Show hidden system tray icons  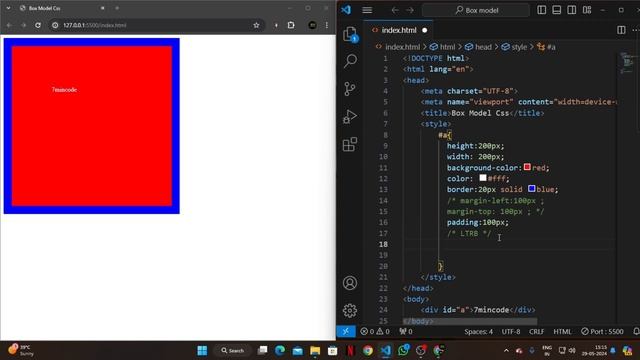(x=506, y=351)
